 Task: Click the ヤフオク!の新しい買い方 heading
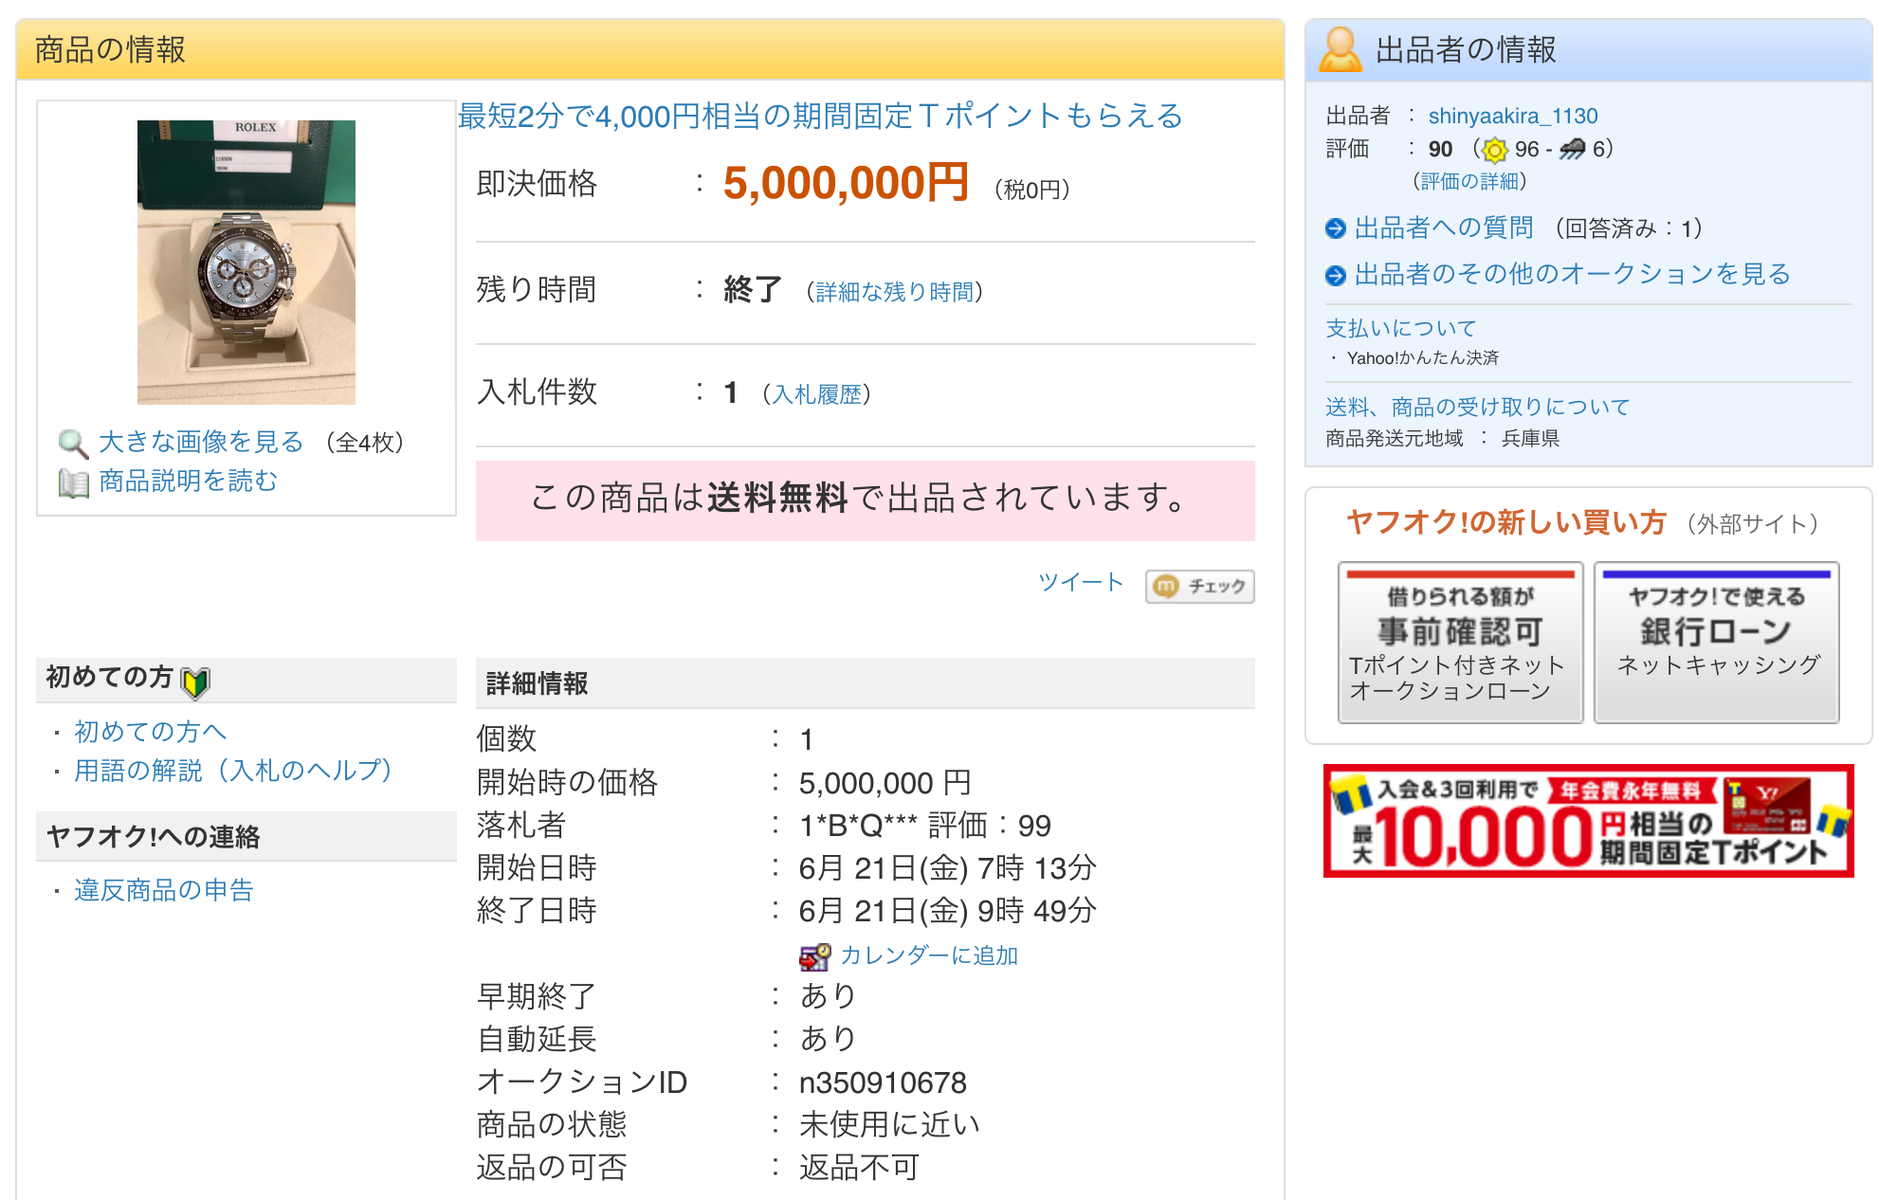1506,522
